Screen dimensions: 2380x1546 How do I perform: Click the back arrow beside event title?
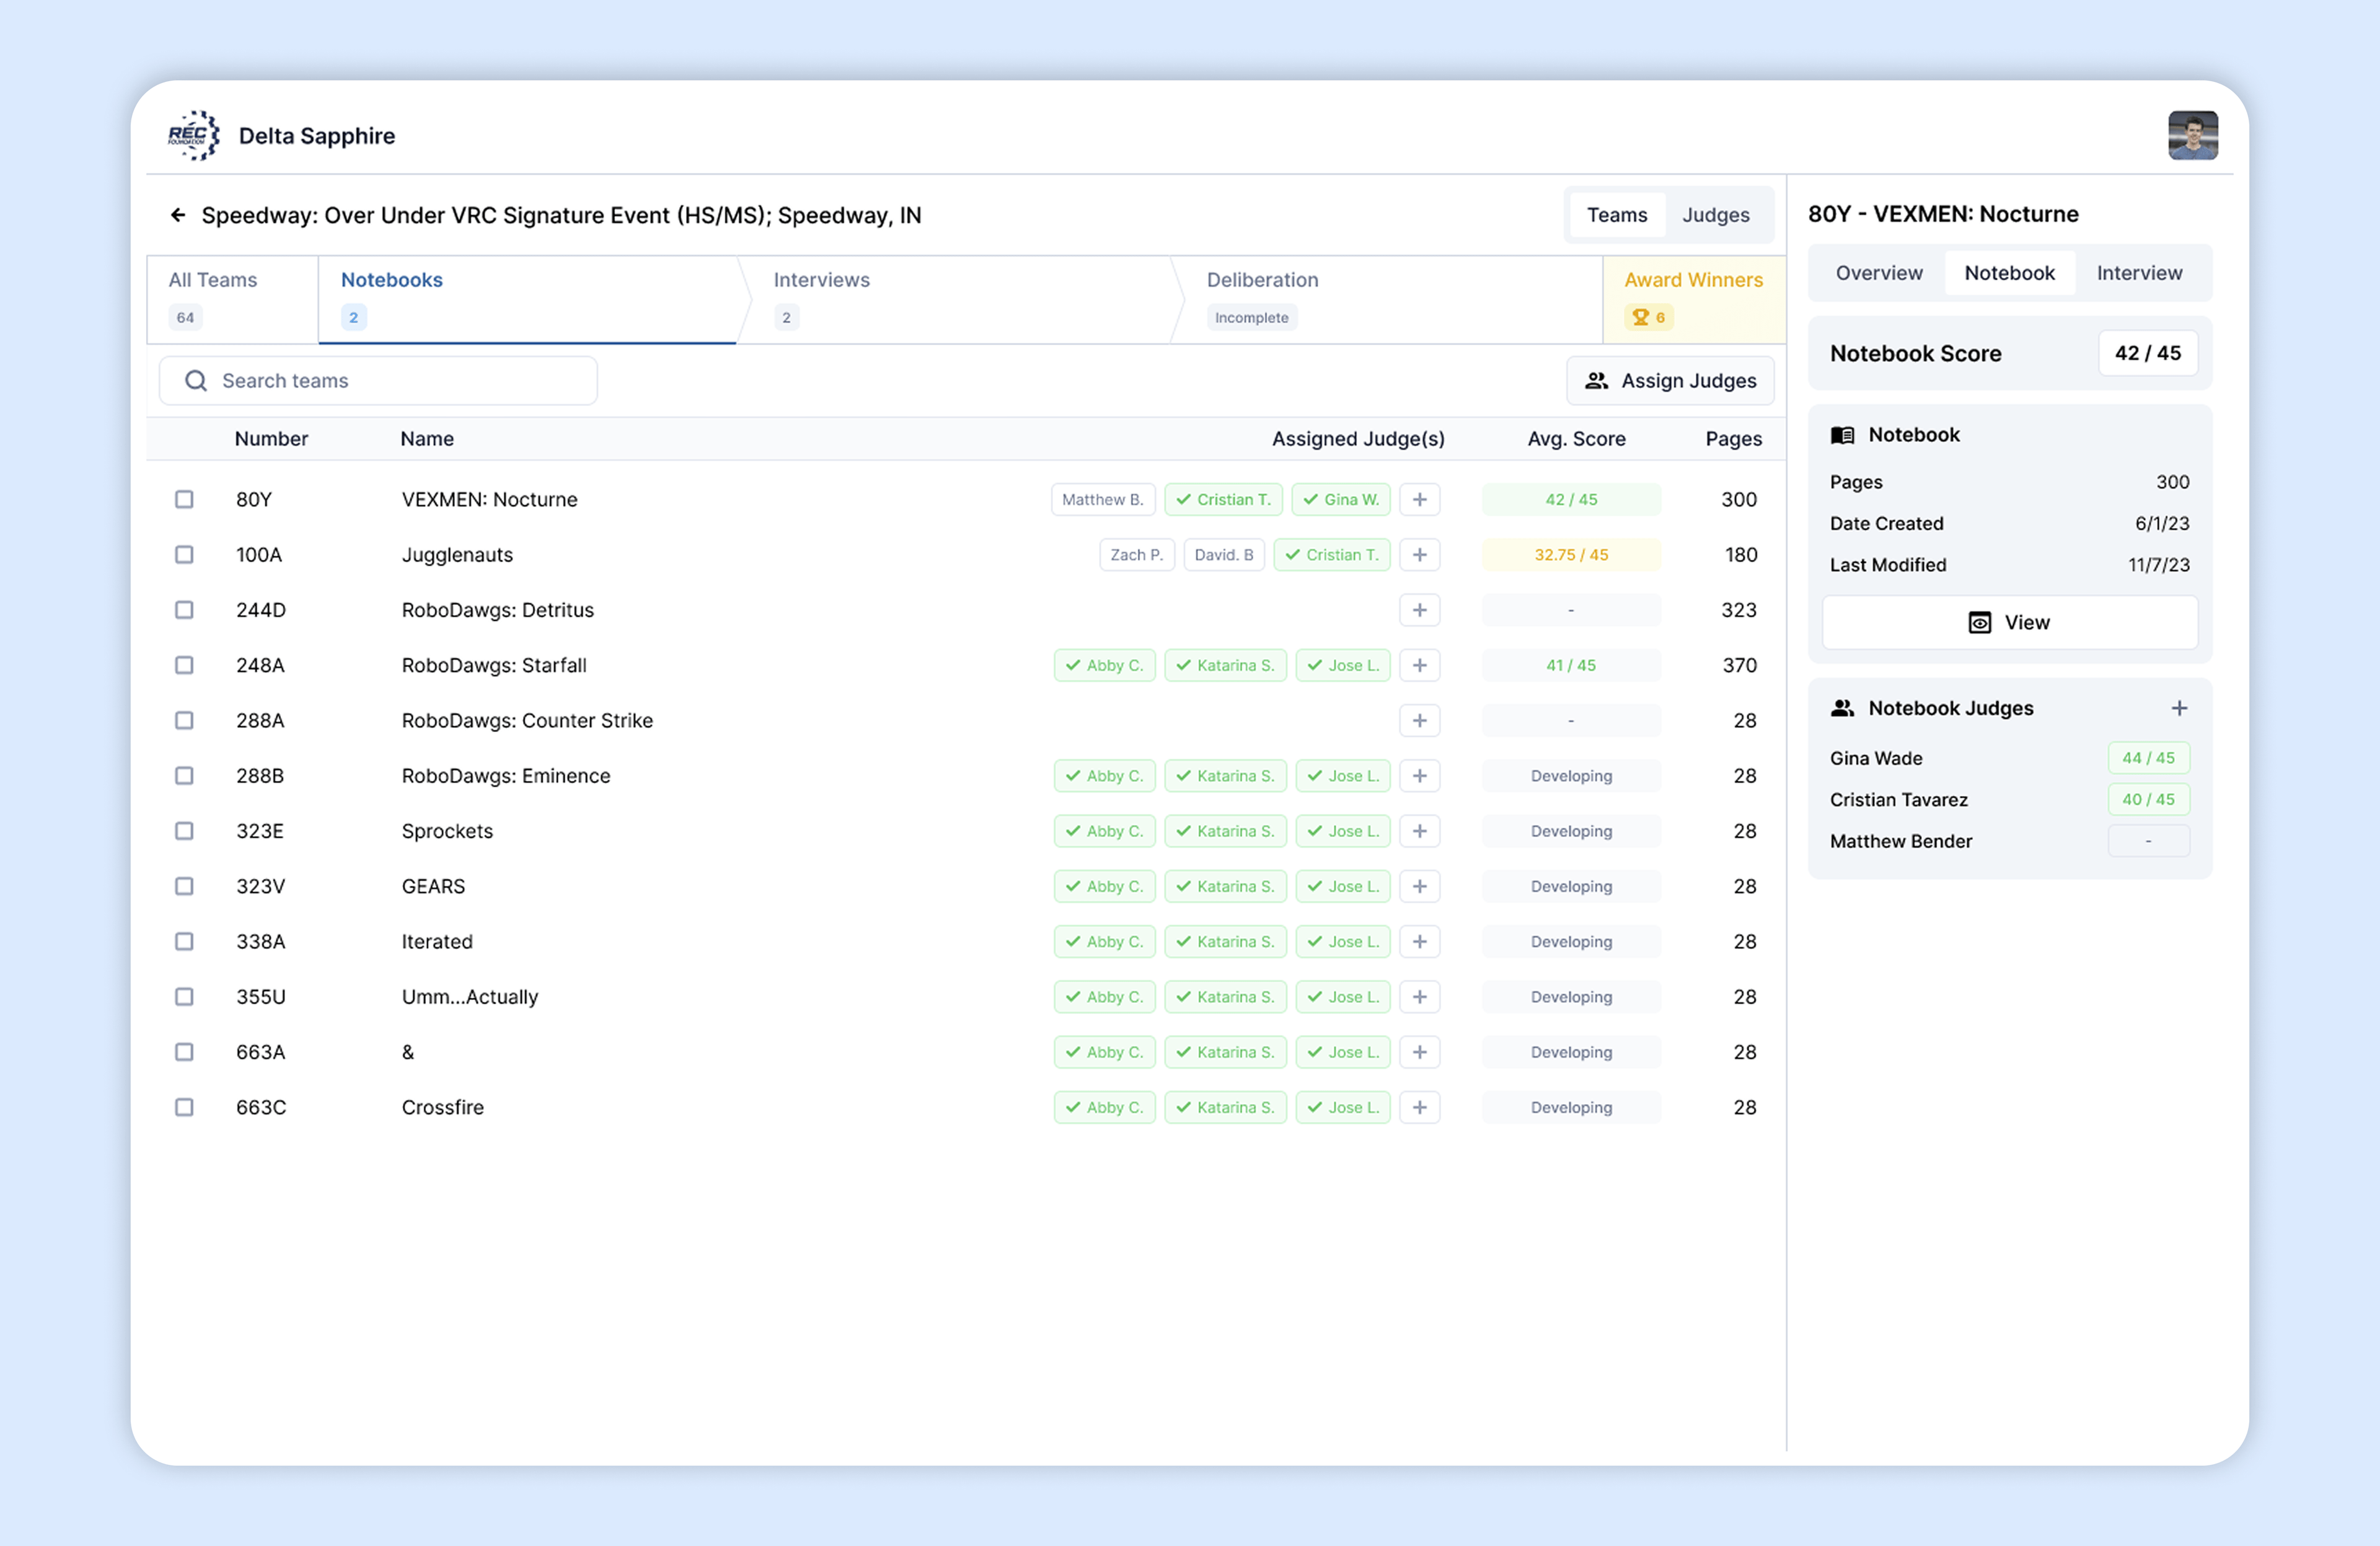(x=178, y=215)
